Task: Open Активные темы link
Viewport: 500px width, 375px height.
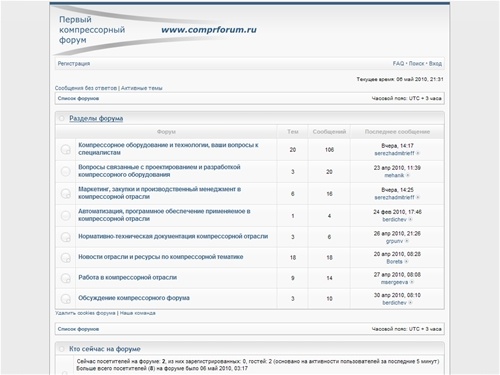Action: pyautogui.click(x=141, y=88)
